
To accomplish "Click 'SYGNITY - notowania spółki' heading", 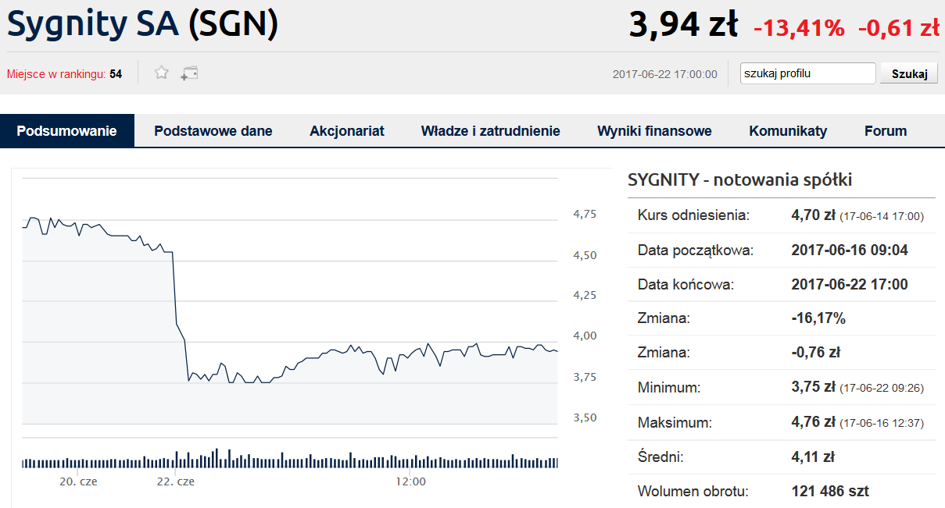I will [739, 180].
